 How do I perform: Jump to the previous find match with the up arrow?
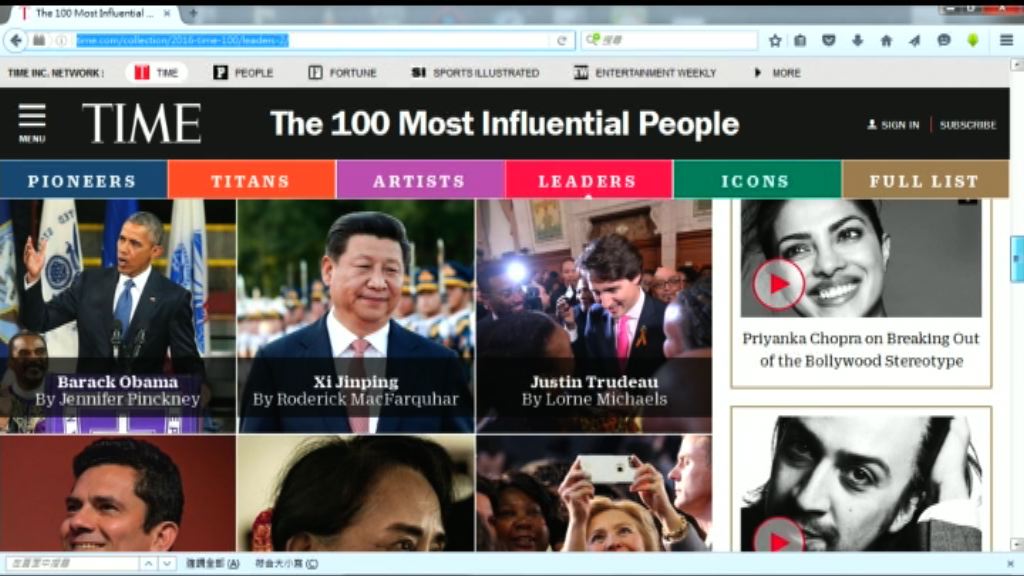pos(148,564)
